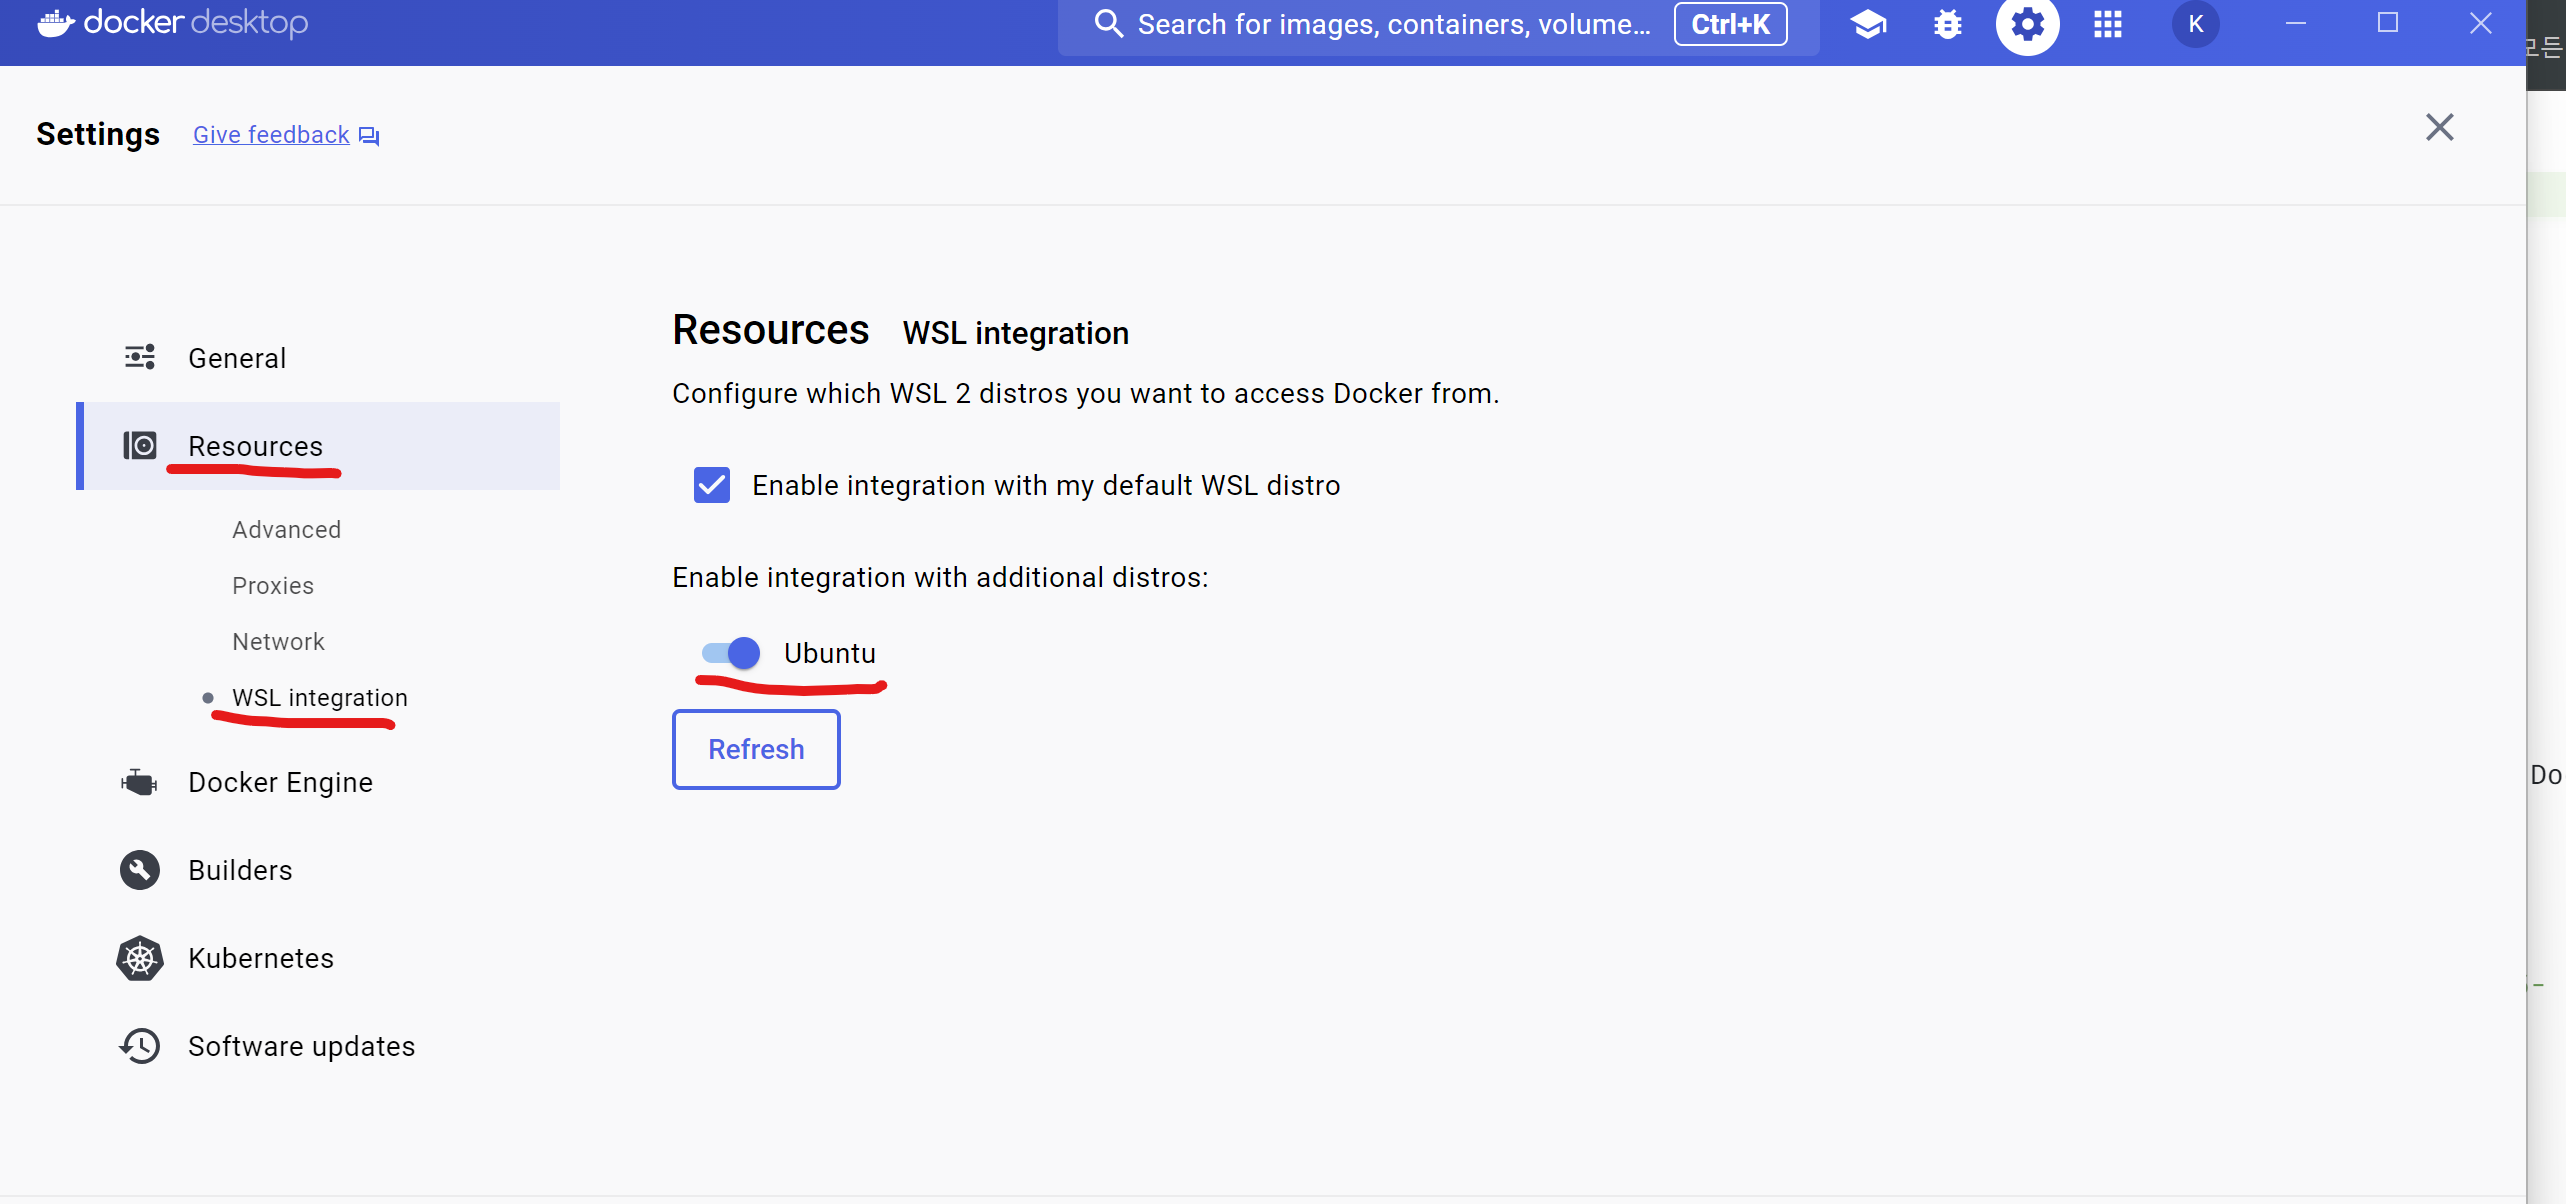This screenshot has width=2566, height=1204.
Task: Click the Kubernetes helm wheel icon
Action: click(x=140, y=958)
